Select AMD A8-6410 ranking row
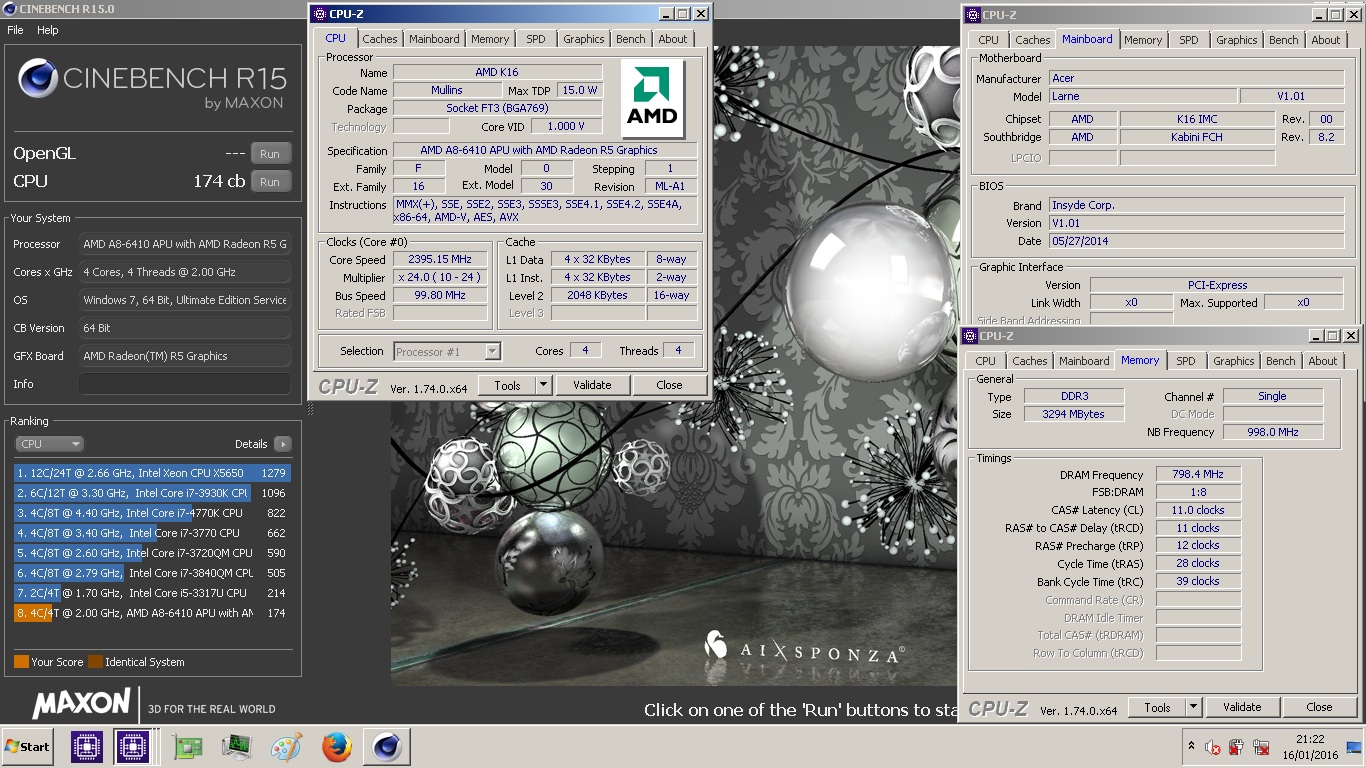Viewport: 1366px width, 768px height. 152,613
